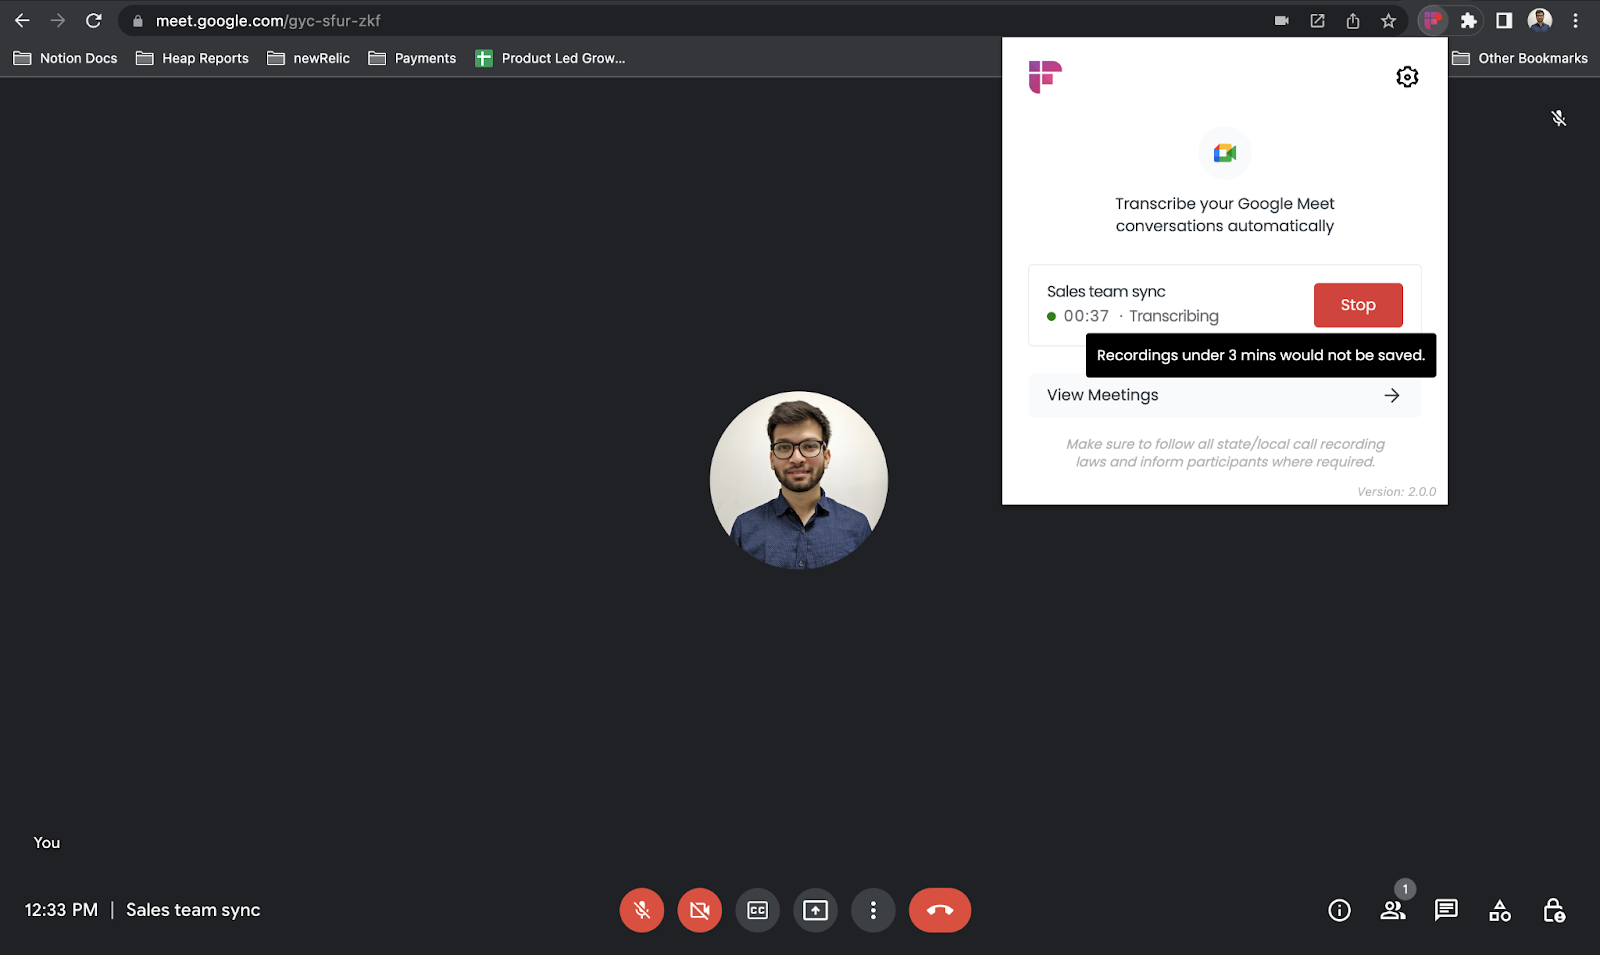Click the Fireflies extension icon in the browser toolbar

(x=1432, y=20)
